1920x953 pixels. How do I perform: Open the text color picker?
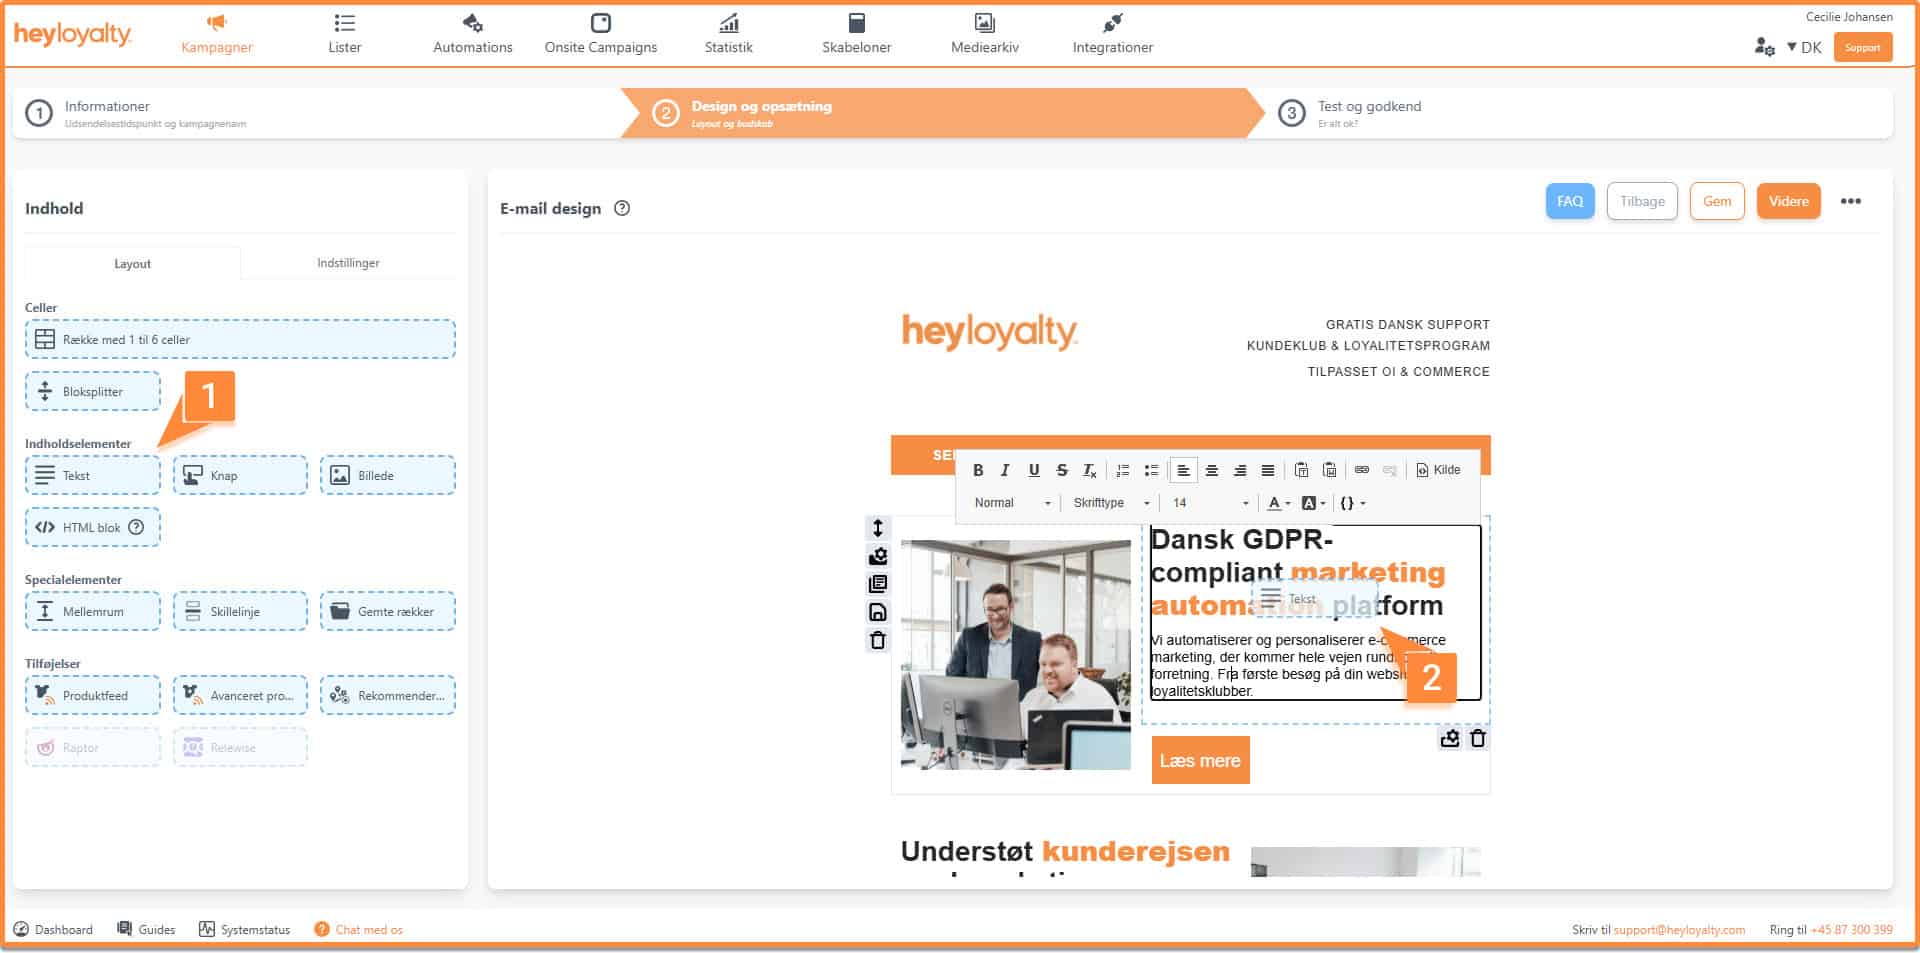point(1278,503)
